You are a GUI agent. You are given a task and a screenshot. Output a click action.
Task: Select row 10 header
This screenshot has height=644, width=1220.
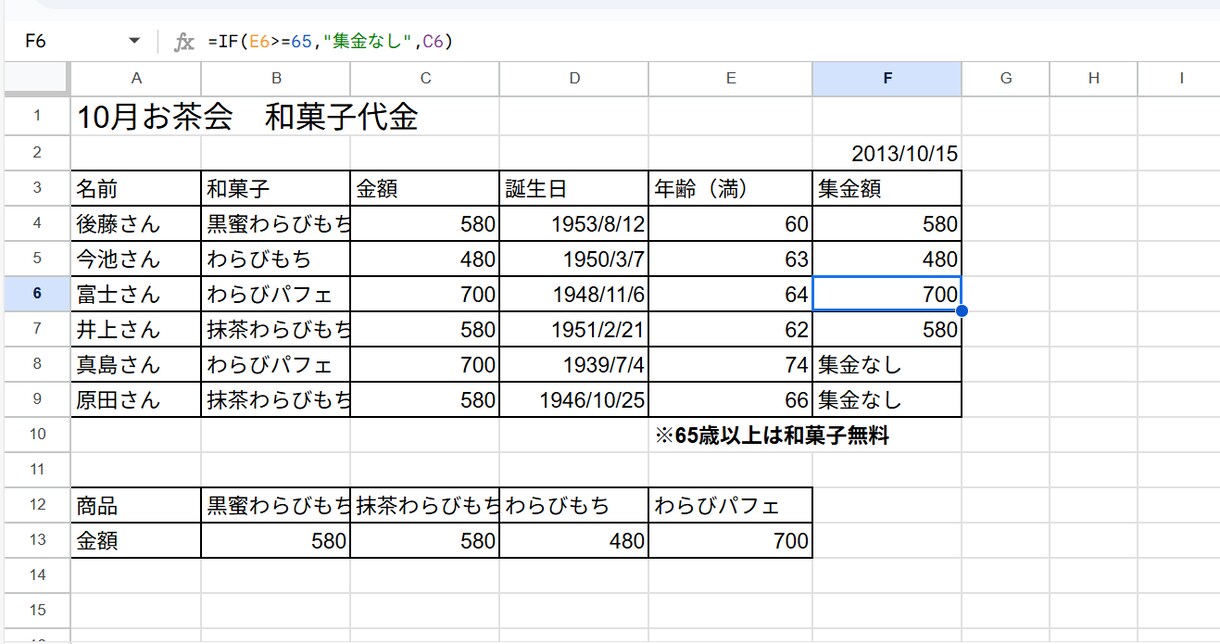point(37,435)
